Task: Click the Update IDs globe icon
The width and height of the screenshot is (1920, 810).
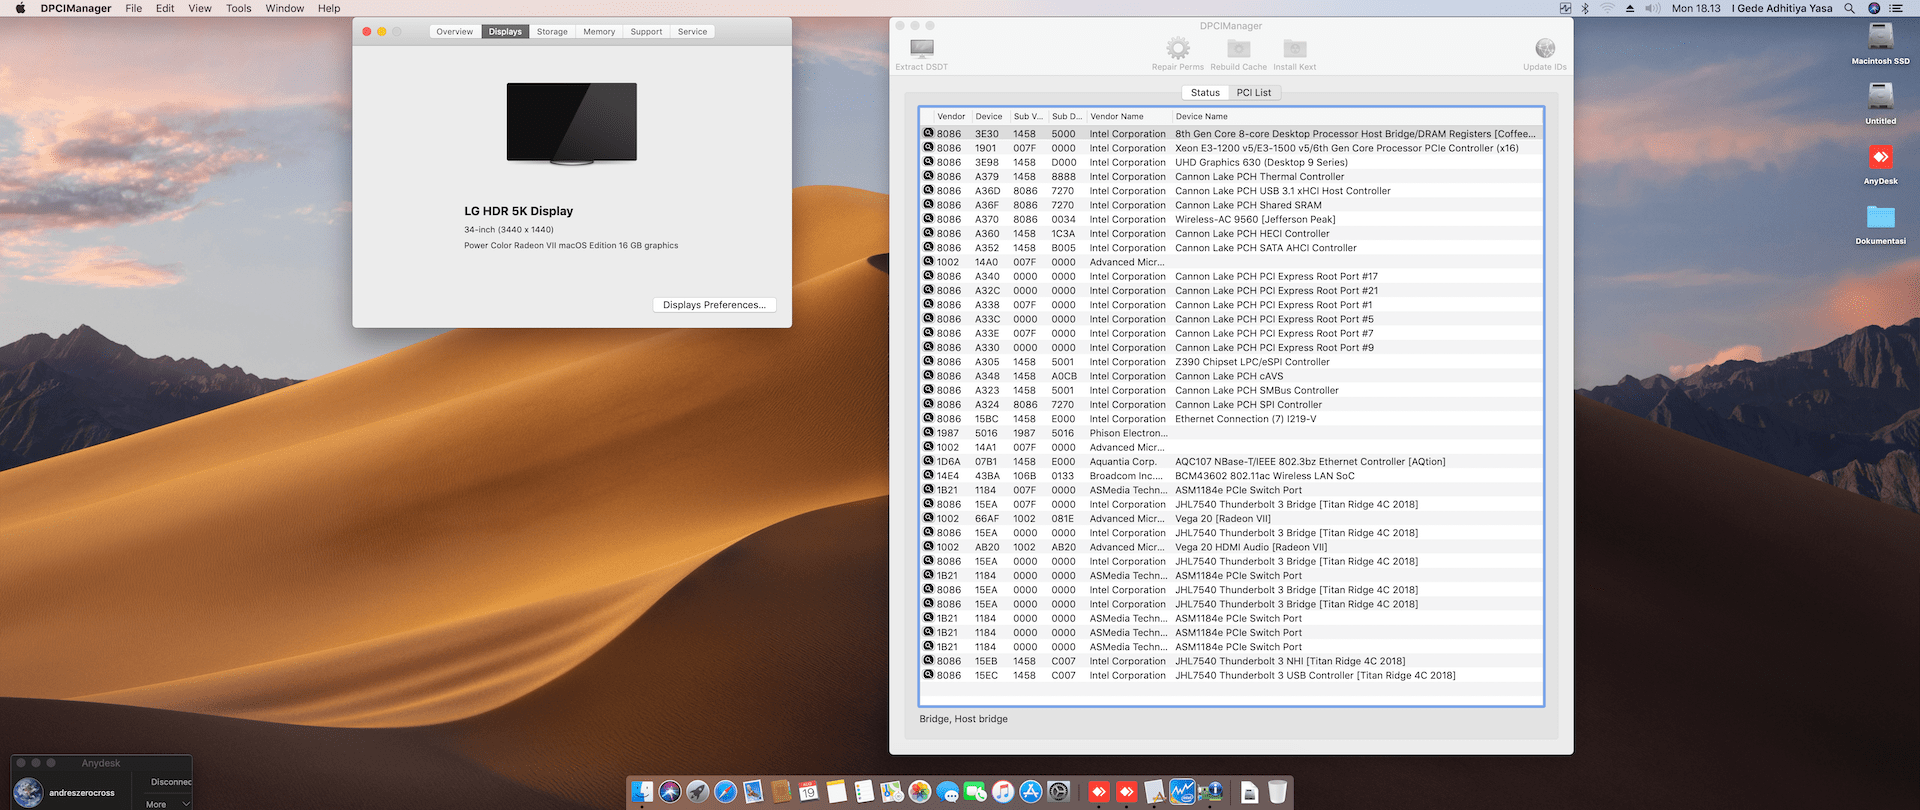Action: click(1544, 49)
